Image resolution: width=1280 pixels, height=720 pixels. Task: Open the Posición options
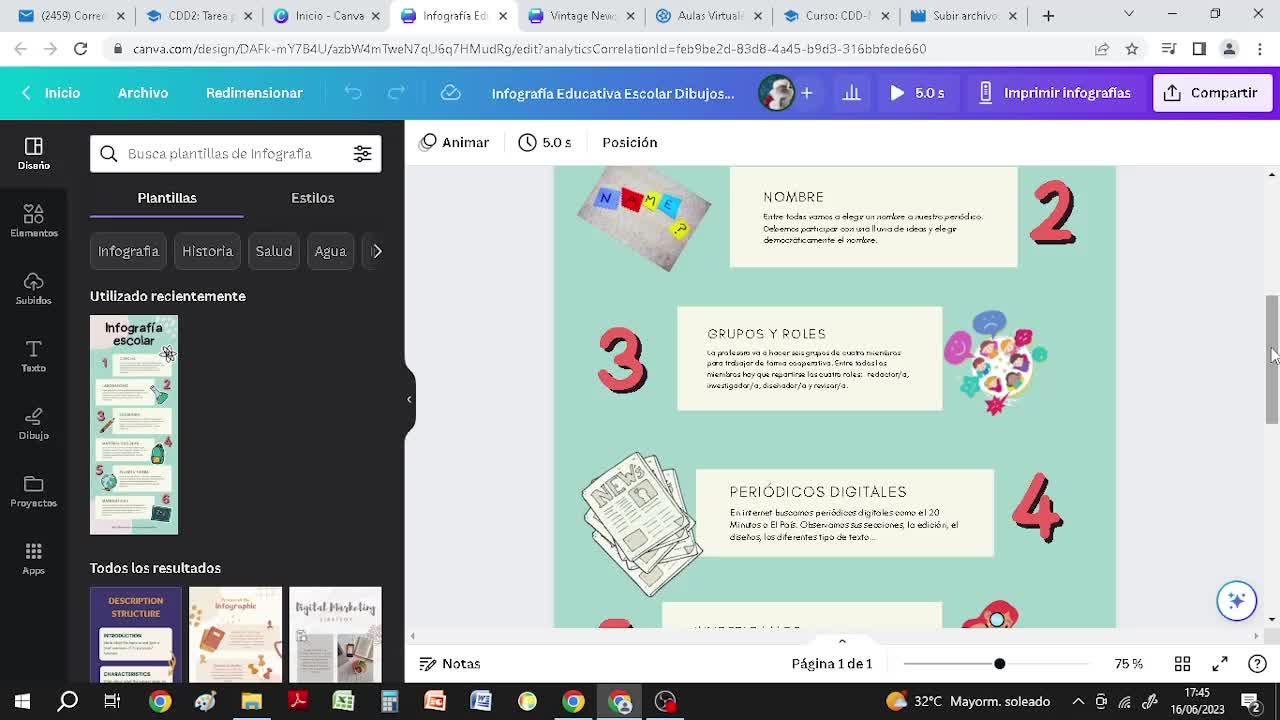(630, 143)
